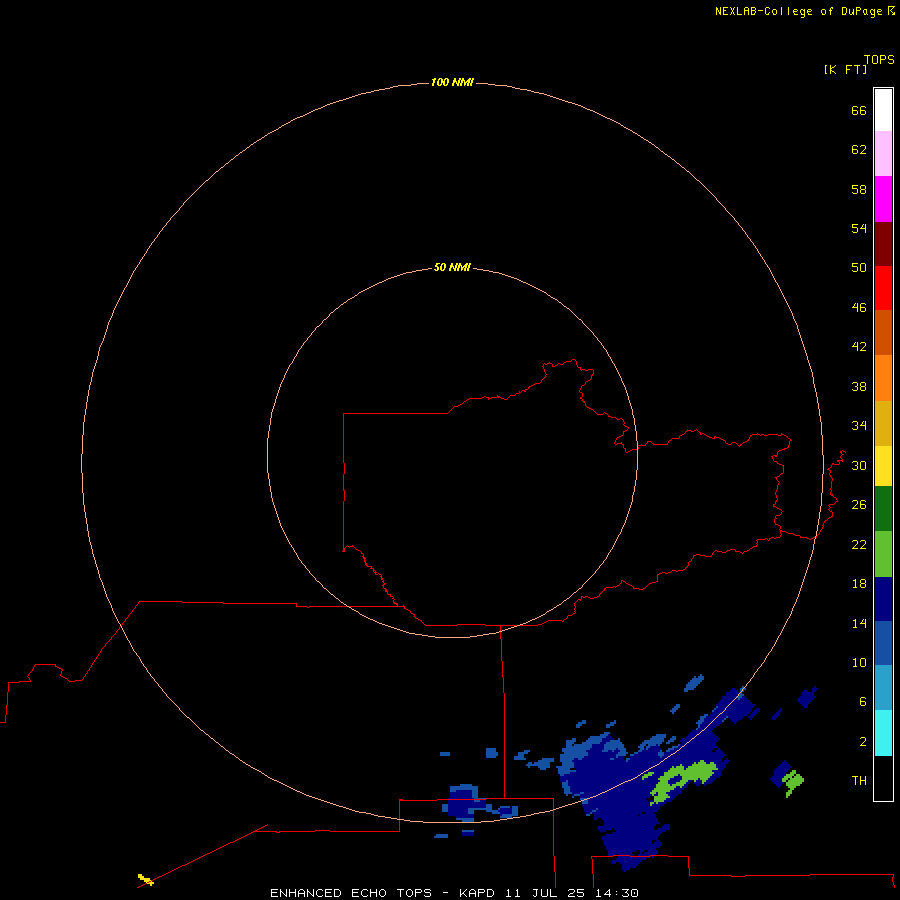Click the magenta 58 kft legend swatch
900x900 pixels.
(883, 199)
